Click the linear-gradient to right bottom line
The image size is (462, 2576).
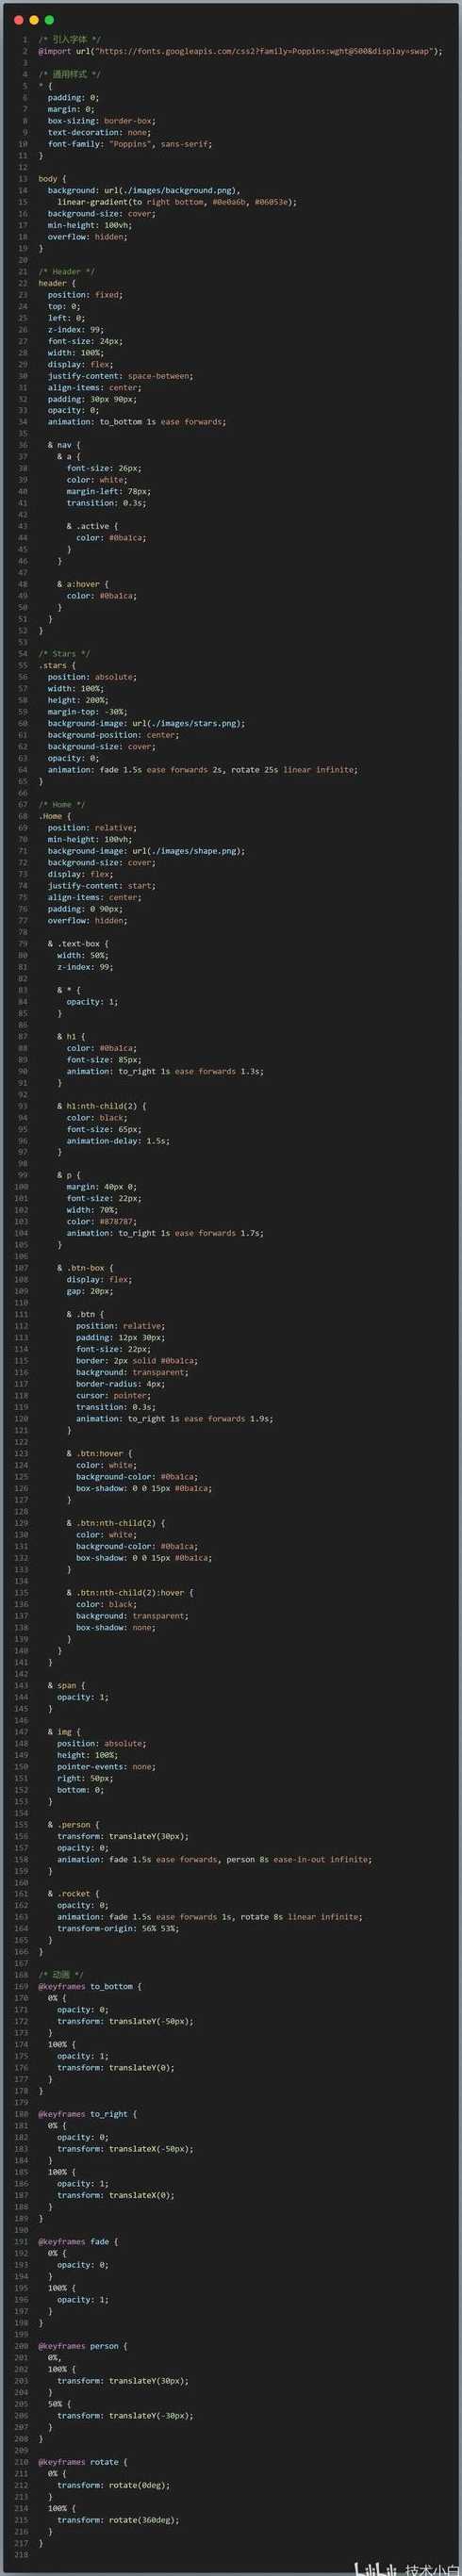point(177,201)
